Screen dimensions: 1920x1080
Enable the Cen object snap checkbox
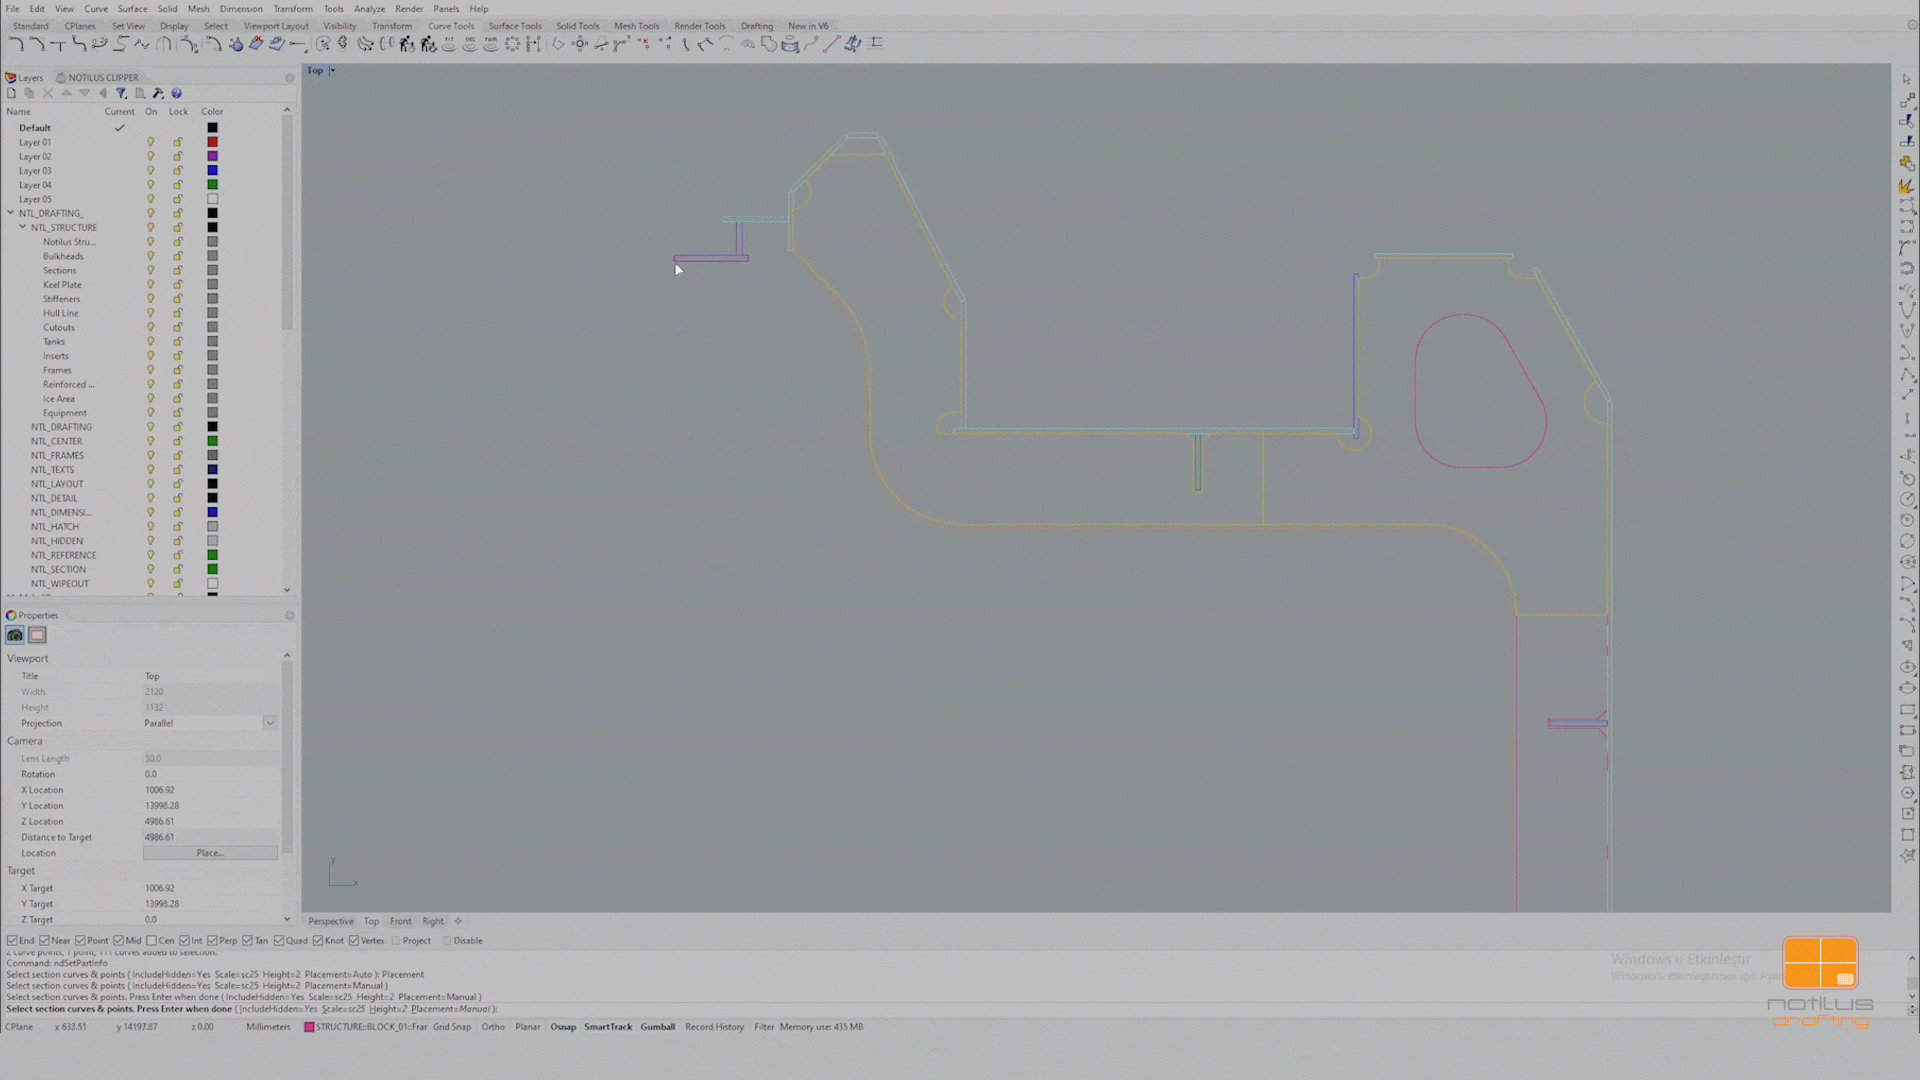(x=152, y=940)
